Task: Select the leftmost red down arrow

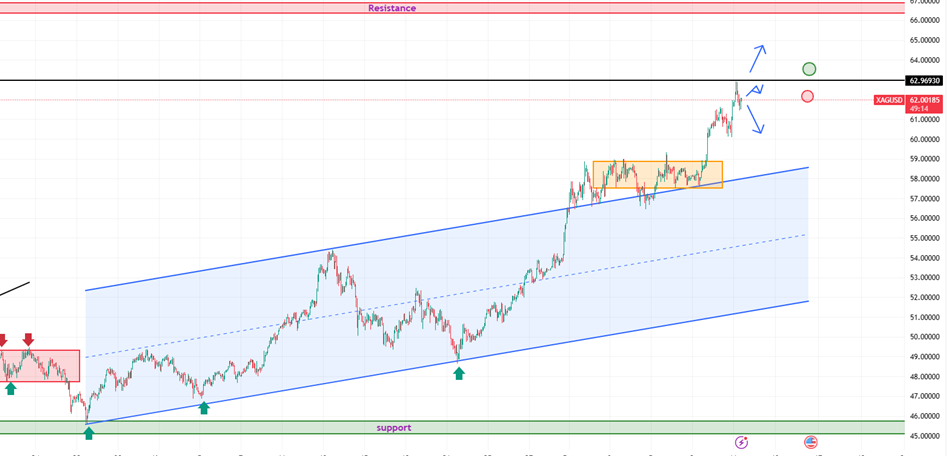Action: point(2,341)
